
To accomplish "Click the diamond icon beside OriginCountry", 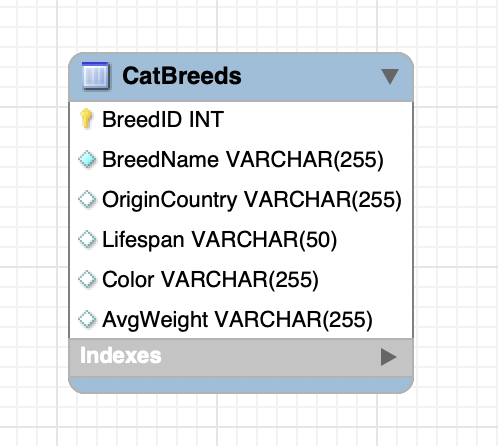I will (x=87, y=199).
